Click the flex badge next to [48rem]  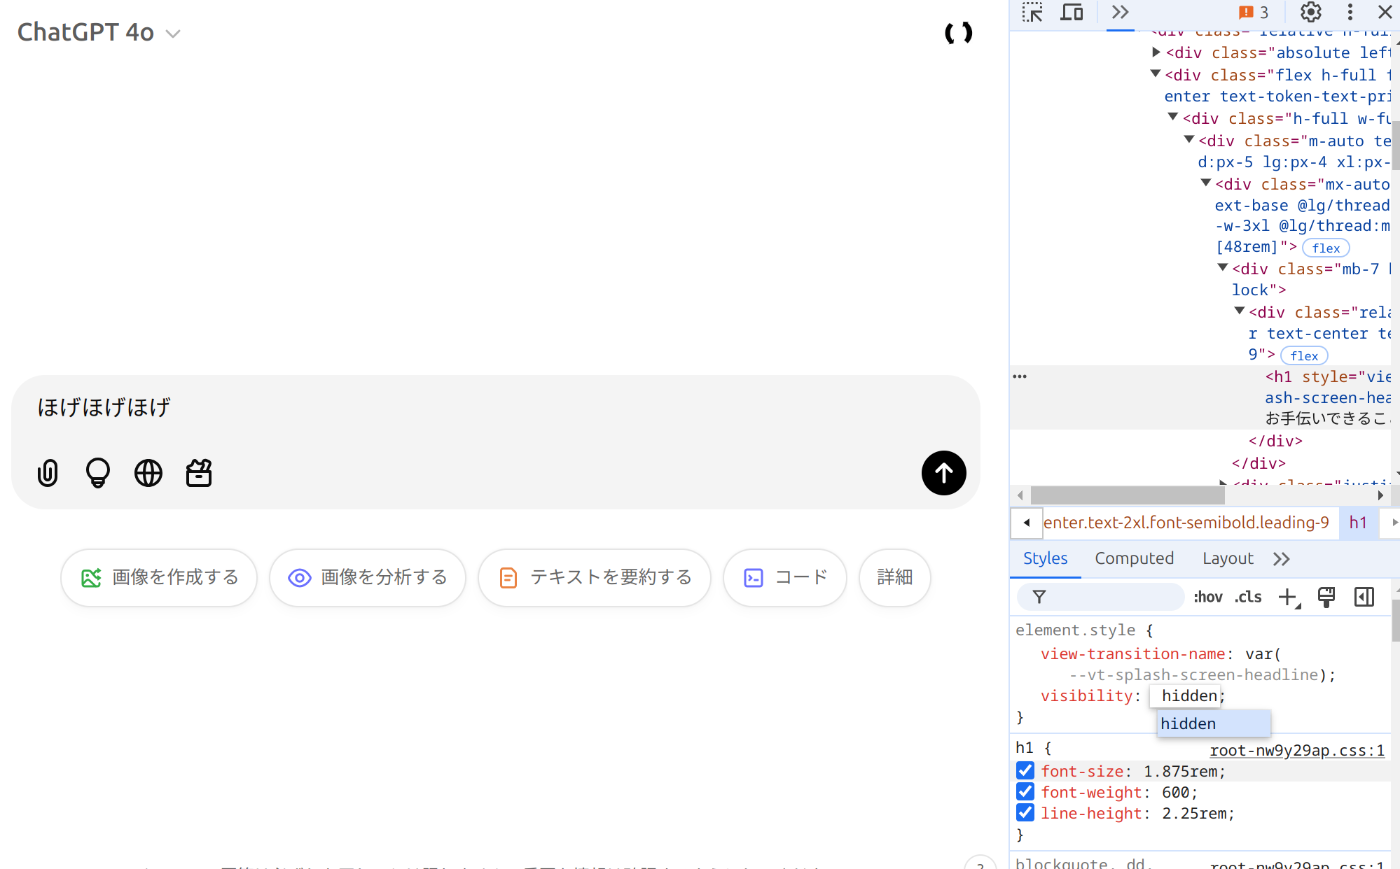coord(1326,248)
